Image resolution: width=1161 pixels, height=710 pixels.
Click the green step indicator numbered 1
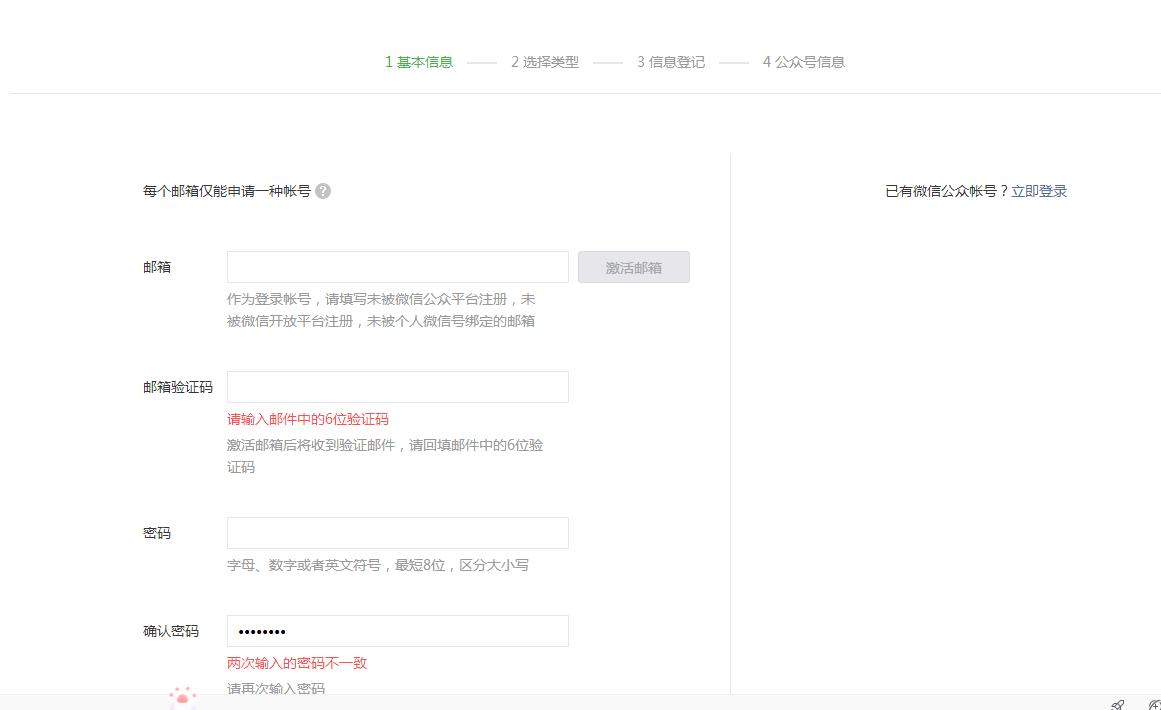coord(389,61)
